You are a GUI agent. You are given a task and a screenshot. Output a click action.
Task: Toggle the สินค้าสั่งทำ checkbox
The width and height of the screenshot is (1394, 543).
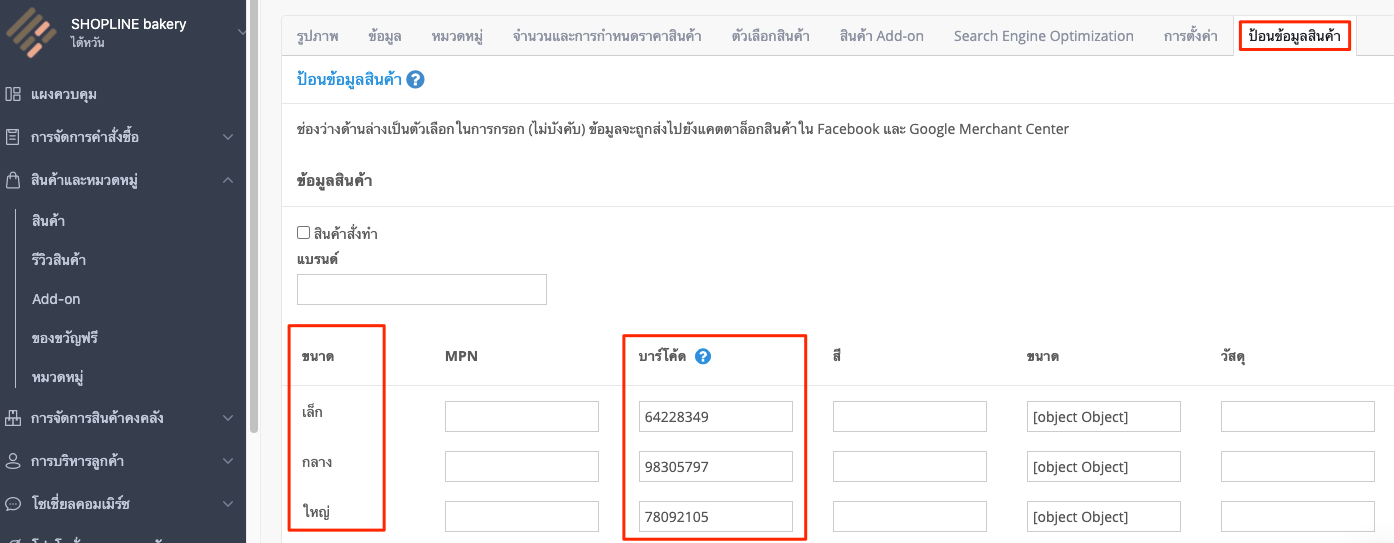click(304, 232)
